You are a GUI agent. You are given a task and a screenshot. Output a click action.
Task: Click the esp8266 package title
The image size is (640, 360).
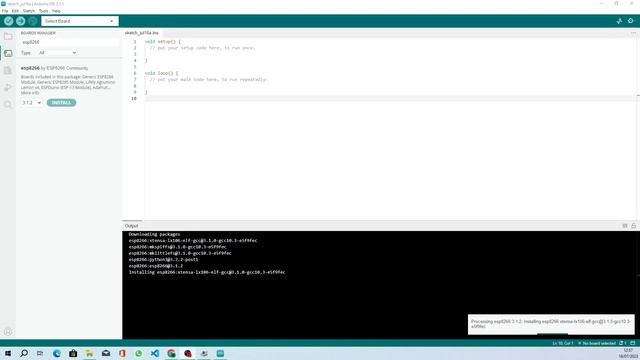click(x=30, y=68)
